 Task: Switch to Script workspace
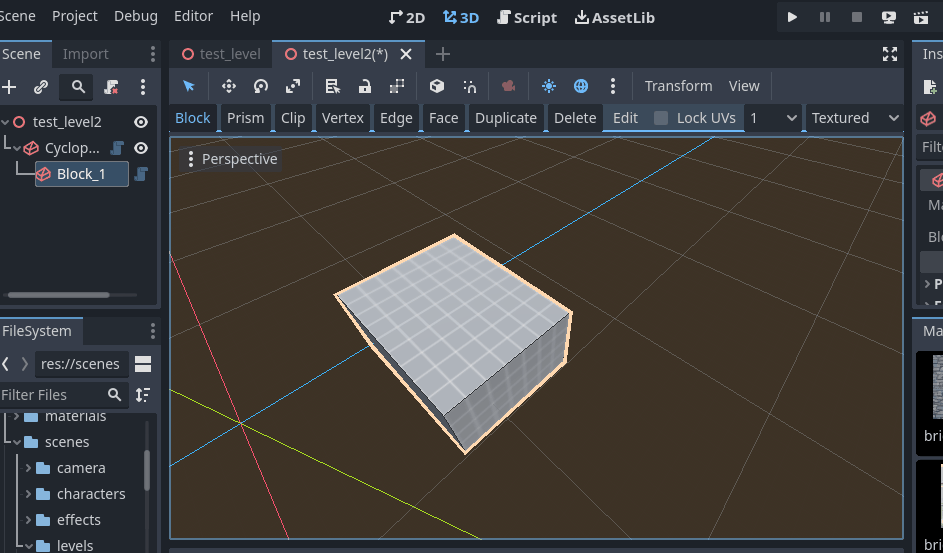pos(527,17)
